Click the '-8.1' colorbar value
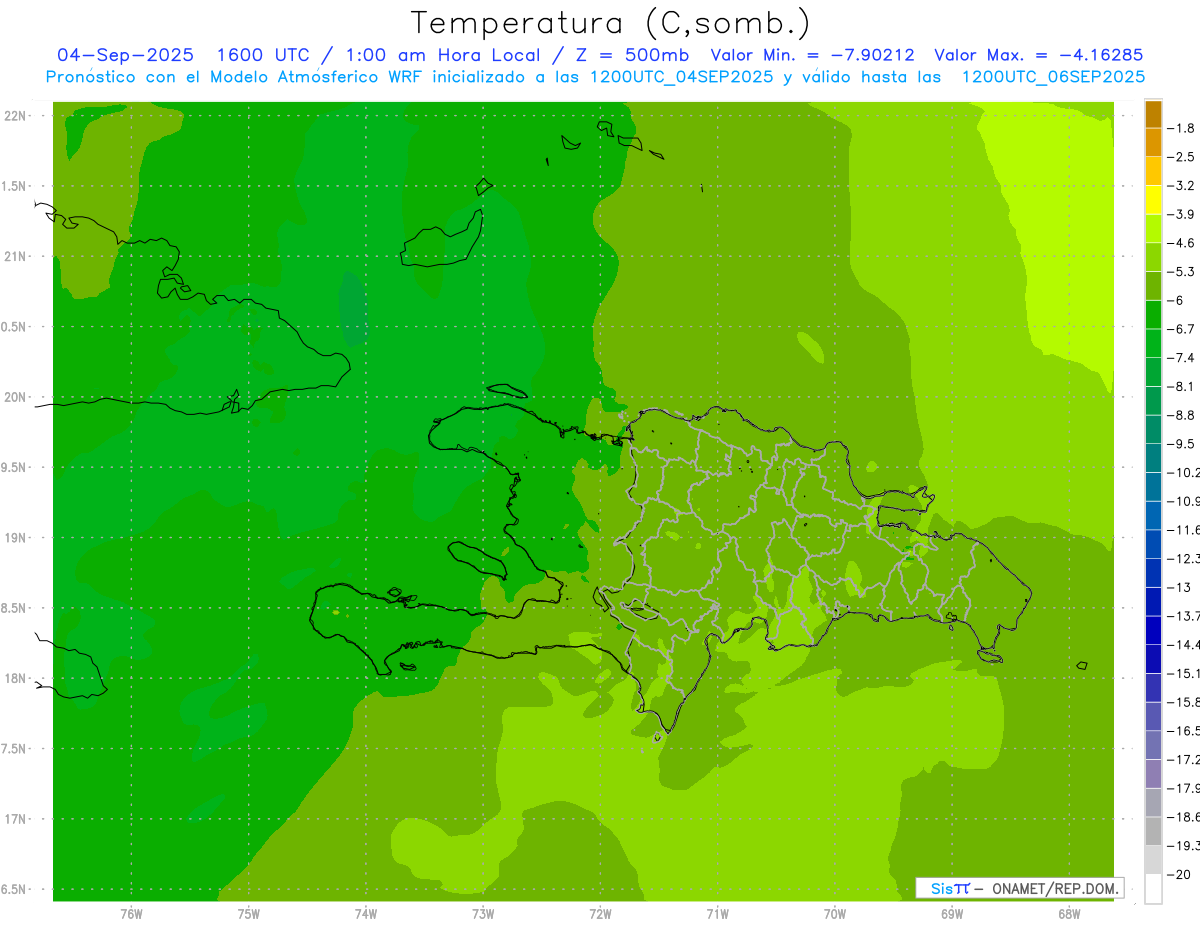This screenshot has width=1200, height=927. tap(1182, 386)
